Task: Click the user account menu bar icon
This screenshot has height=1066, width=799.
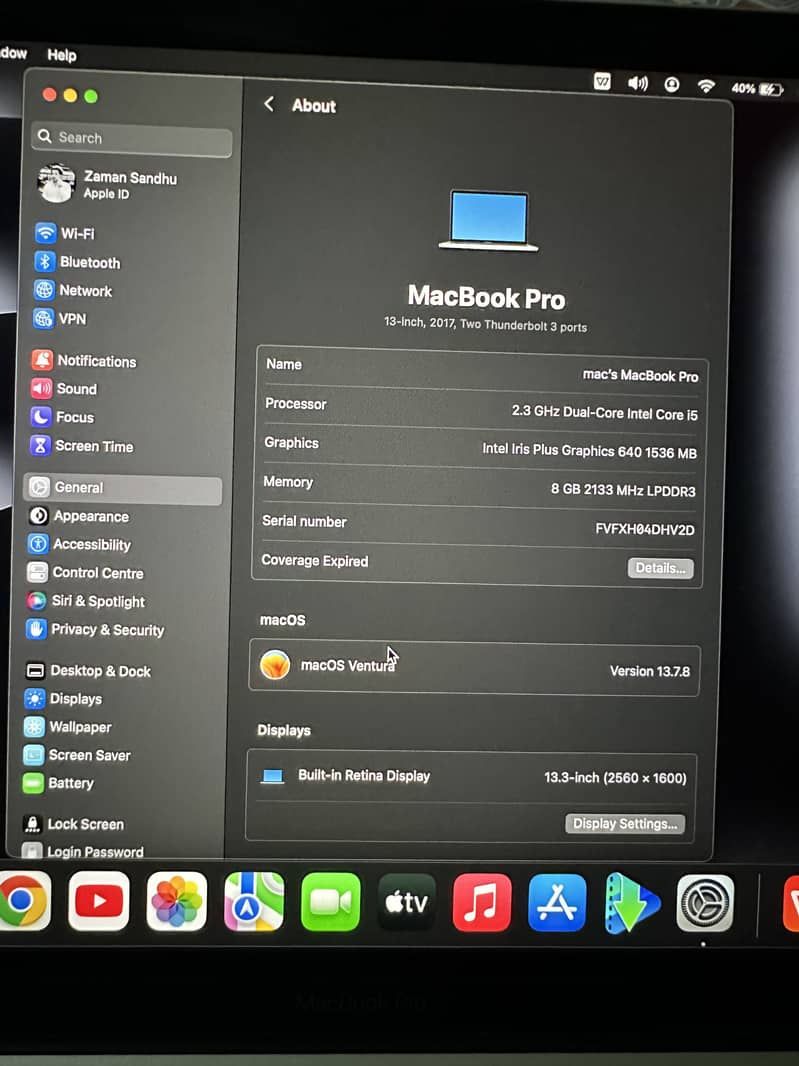Action: click(x=672, y=84)
